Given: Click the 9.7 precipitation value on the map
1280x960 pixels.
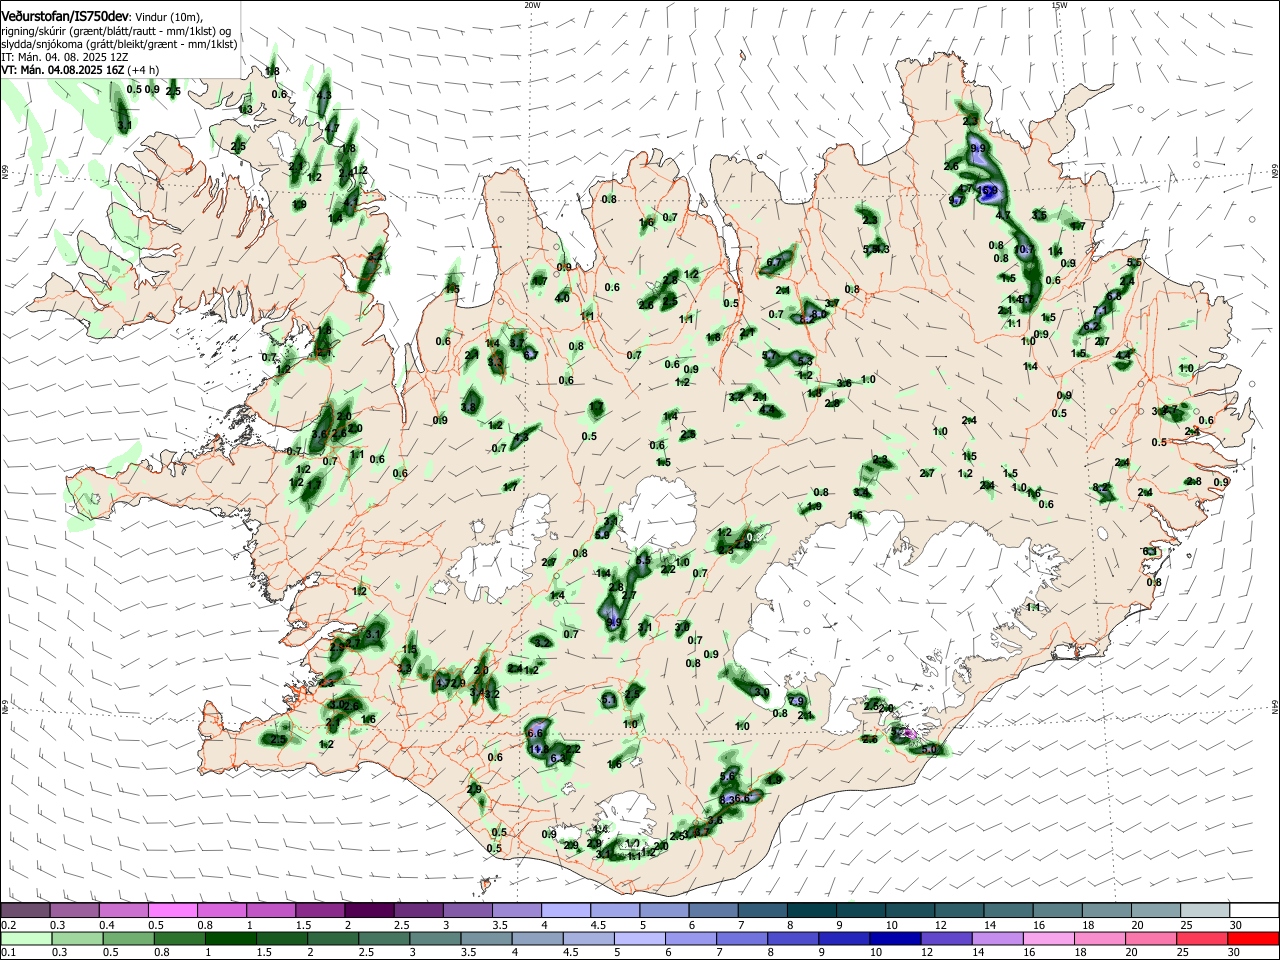Looking at the screenshot, I should tap(956, 201).
